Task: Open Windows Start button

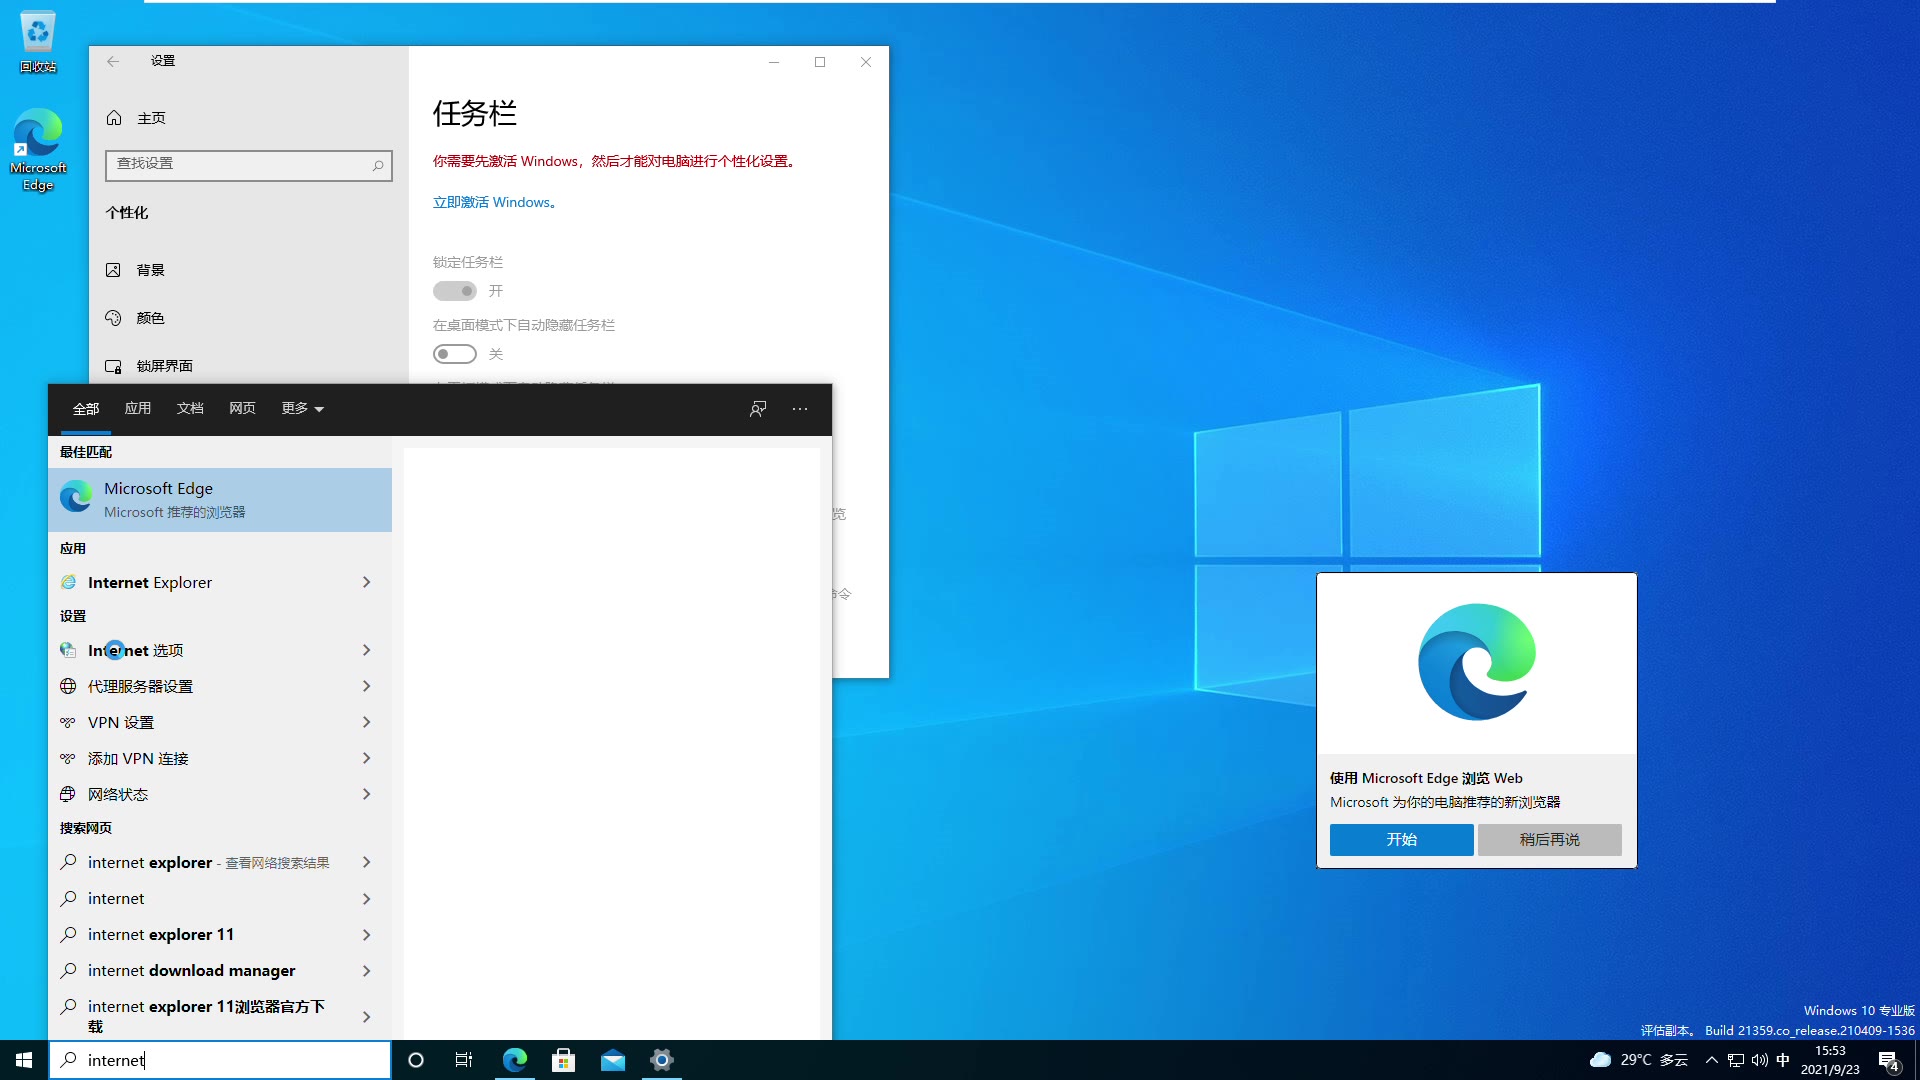Action: [24, 1060]
